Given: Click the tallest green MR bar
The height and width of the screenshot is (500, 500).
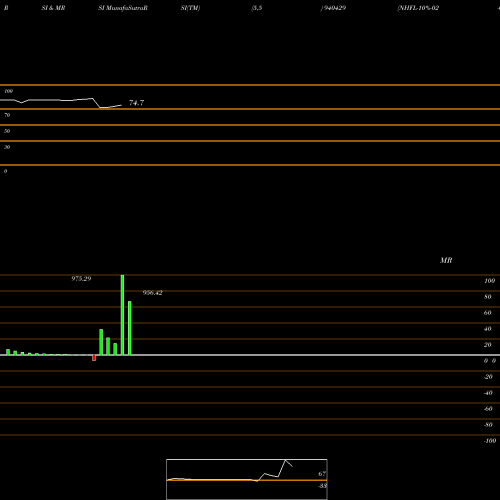Looking at the screenshot, I should [122, 315].
